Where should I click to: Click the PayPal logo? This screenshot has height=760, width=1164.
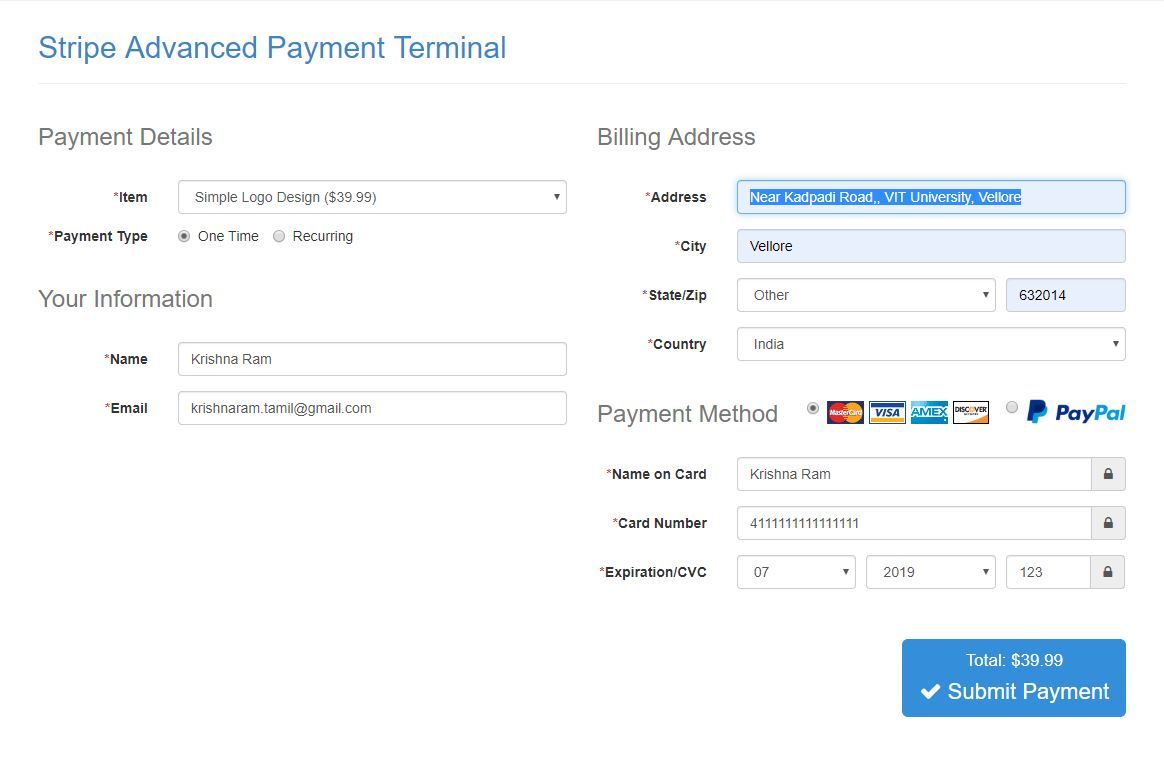(x=1076, y=412)
